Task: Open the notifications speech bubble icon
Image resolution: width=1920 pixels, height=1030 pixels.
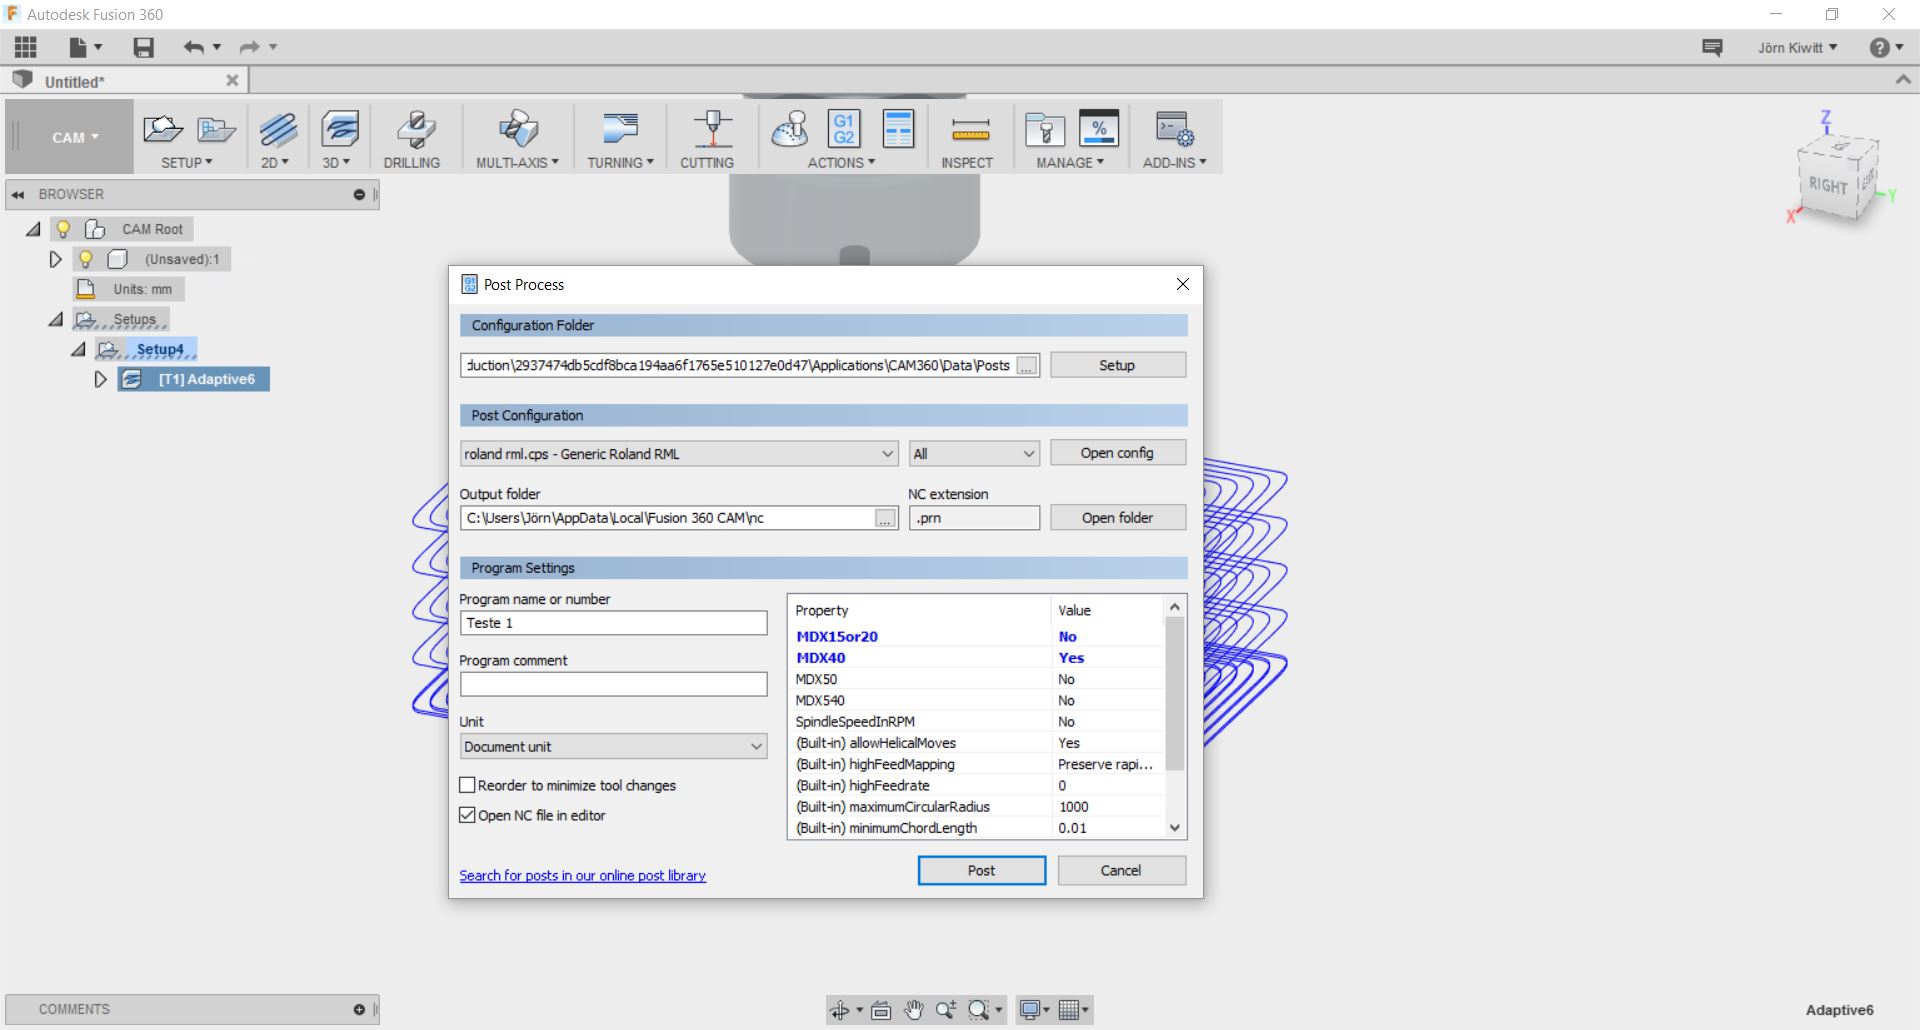Action: pyautogui.click(x=1712, y=47)
